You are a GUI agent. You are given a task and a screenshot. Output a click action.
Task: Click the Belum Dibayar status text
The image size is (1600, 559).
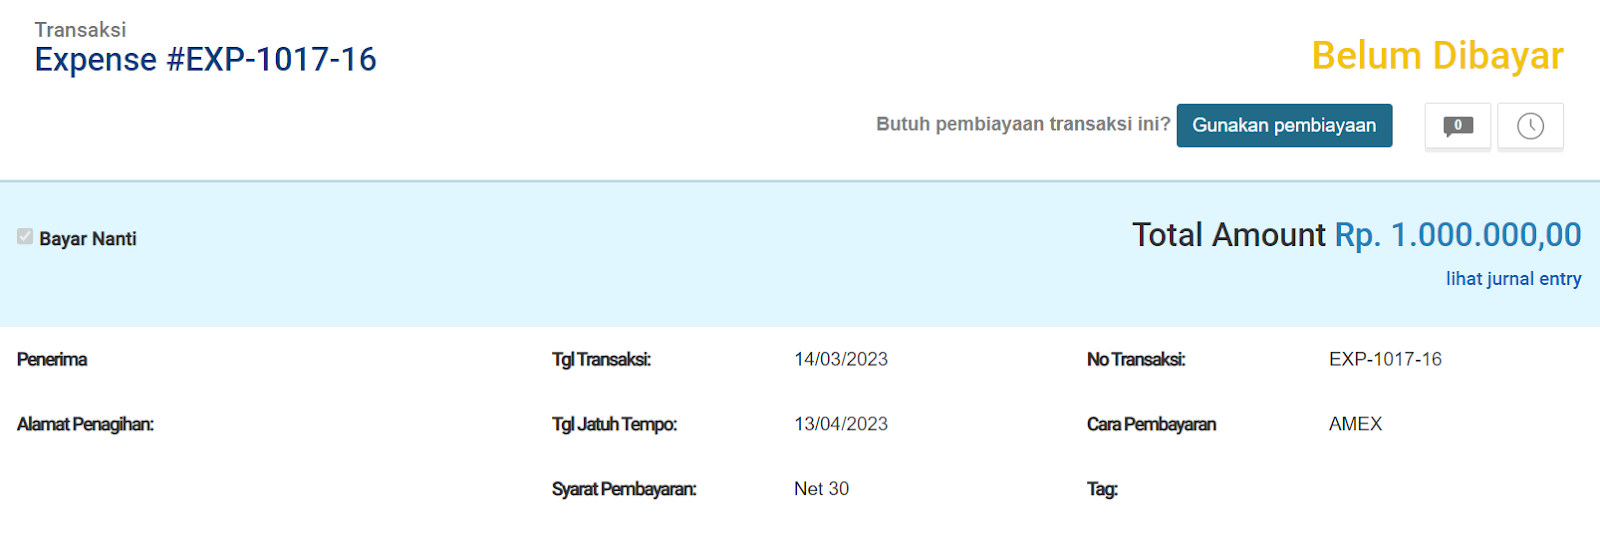coord(1437,56)
